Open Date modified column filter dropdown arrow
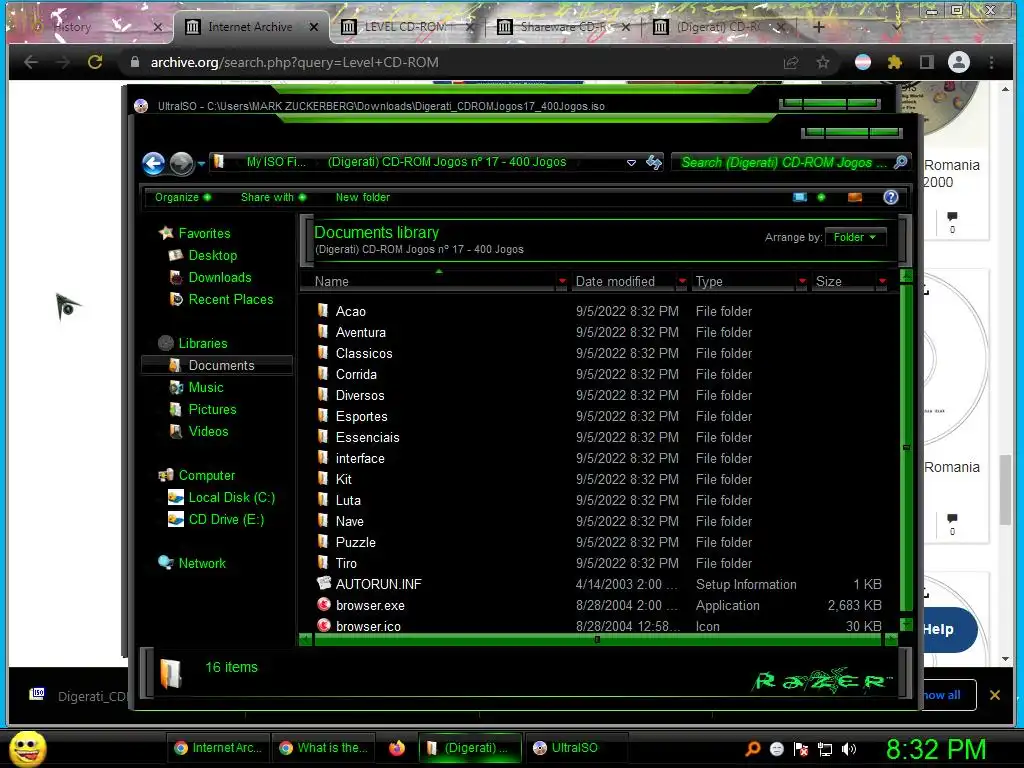Viewport: 1024px width, 768px height. click(x=682, y=281)
